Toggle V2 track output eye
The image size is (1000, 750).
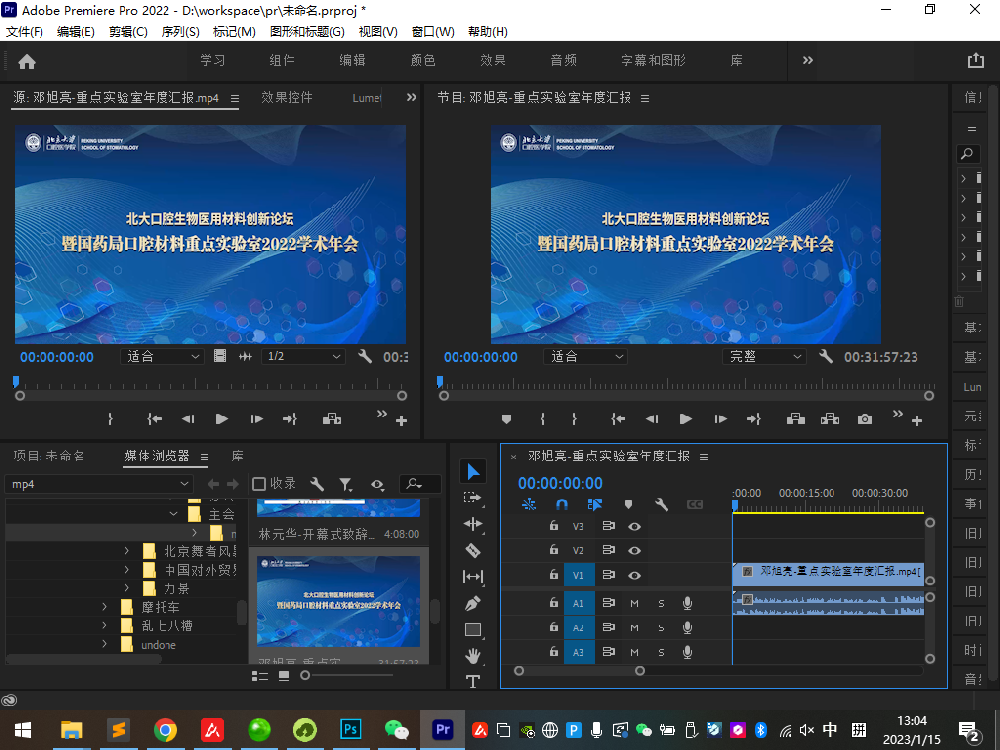(634, 550)
